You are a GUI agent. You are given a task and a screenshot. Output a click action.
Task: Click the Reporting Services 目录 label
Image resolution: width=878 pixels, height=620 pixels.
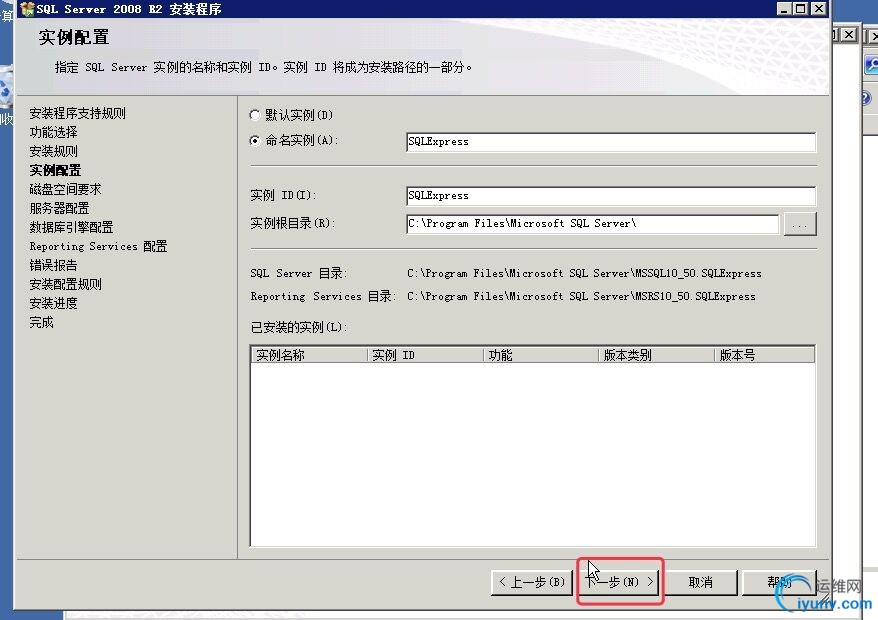point(323,296)
